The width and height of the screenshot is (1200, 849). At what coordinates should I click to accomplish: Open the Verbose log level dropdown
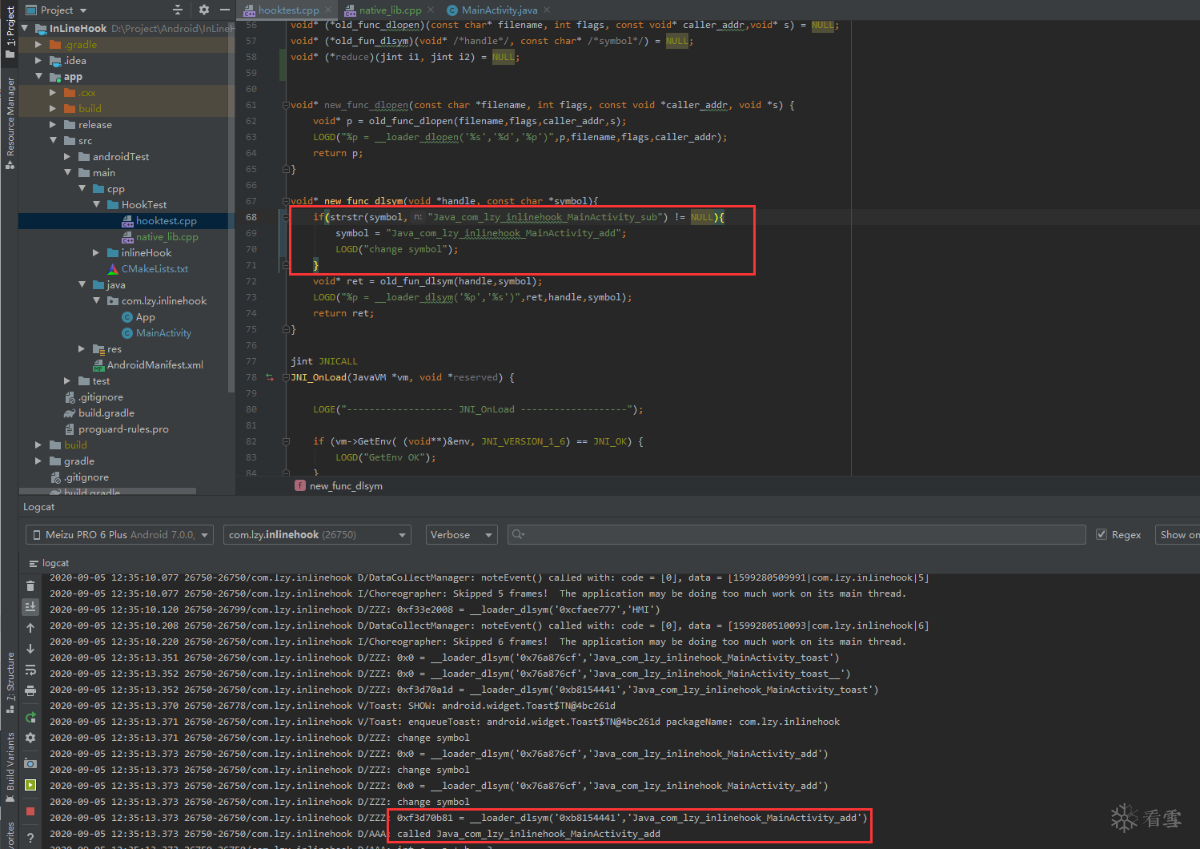pyautogui.click(x=460, y=535)
